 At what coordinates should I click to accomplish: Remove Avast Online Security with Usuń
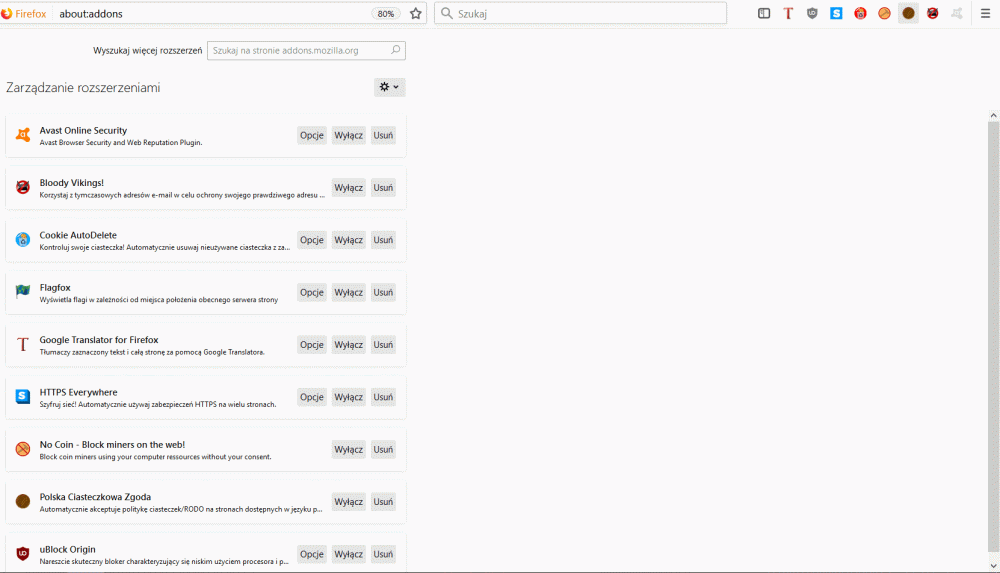[x=383, y=135]
